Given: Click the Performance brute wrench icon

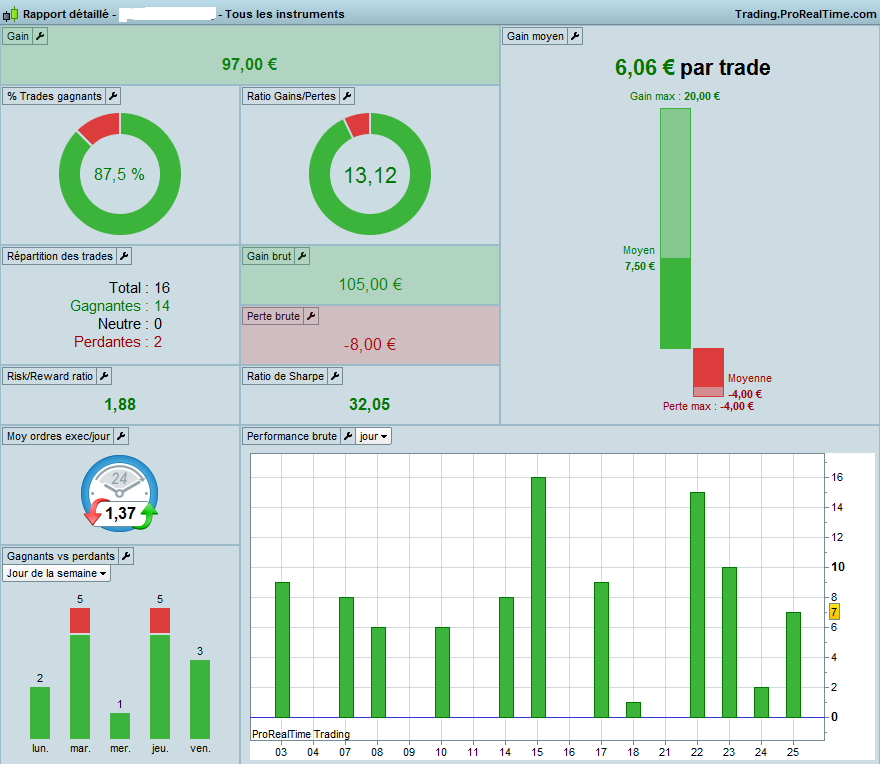Looking at the screenshot, I should pos(348,436).
